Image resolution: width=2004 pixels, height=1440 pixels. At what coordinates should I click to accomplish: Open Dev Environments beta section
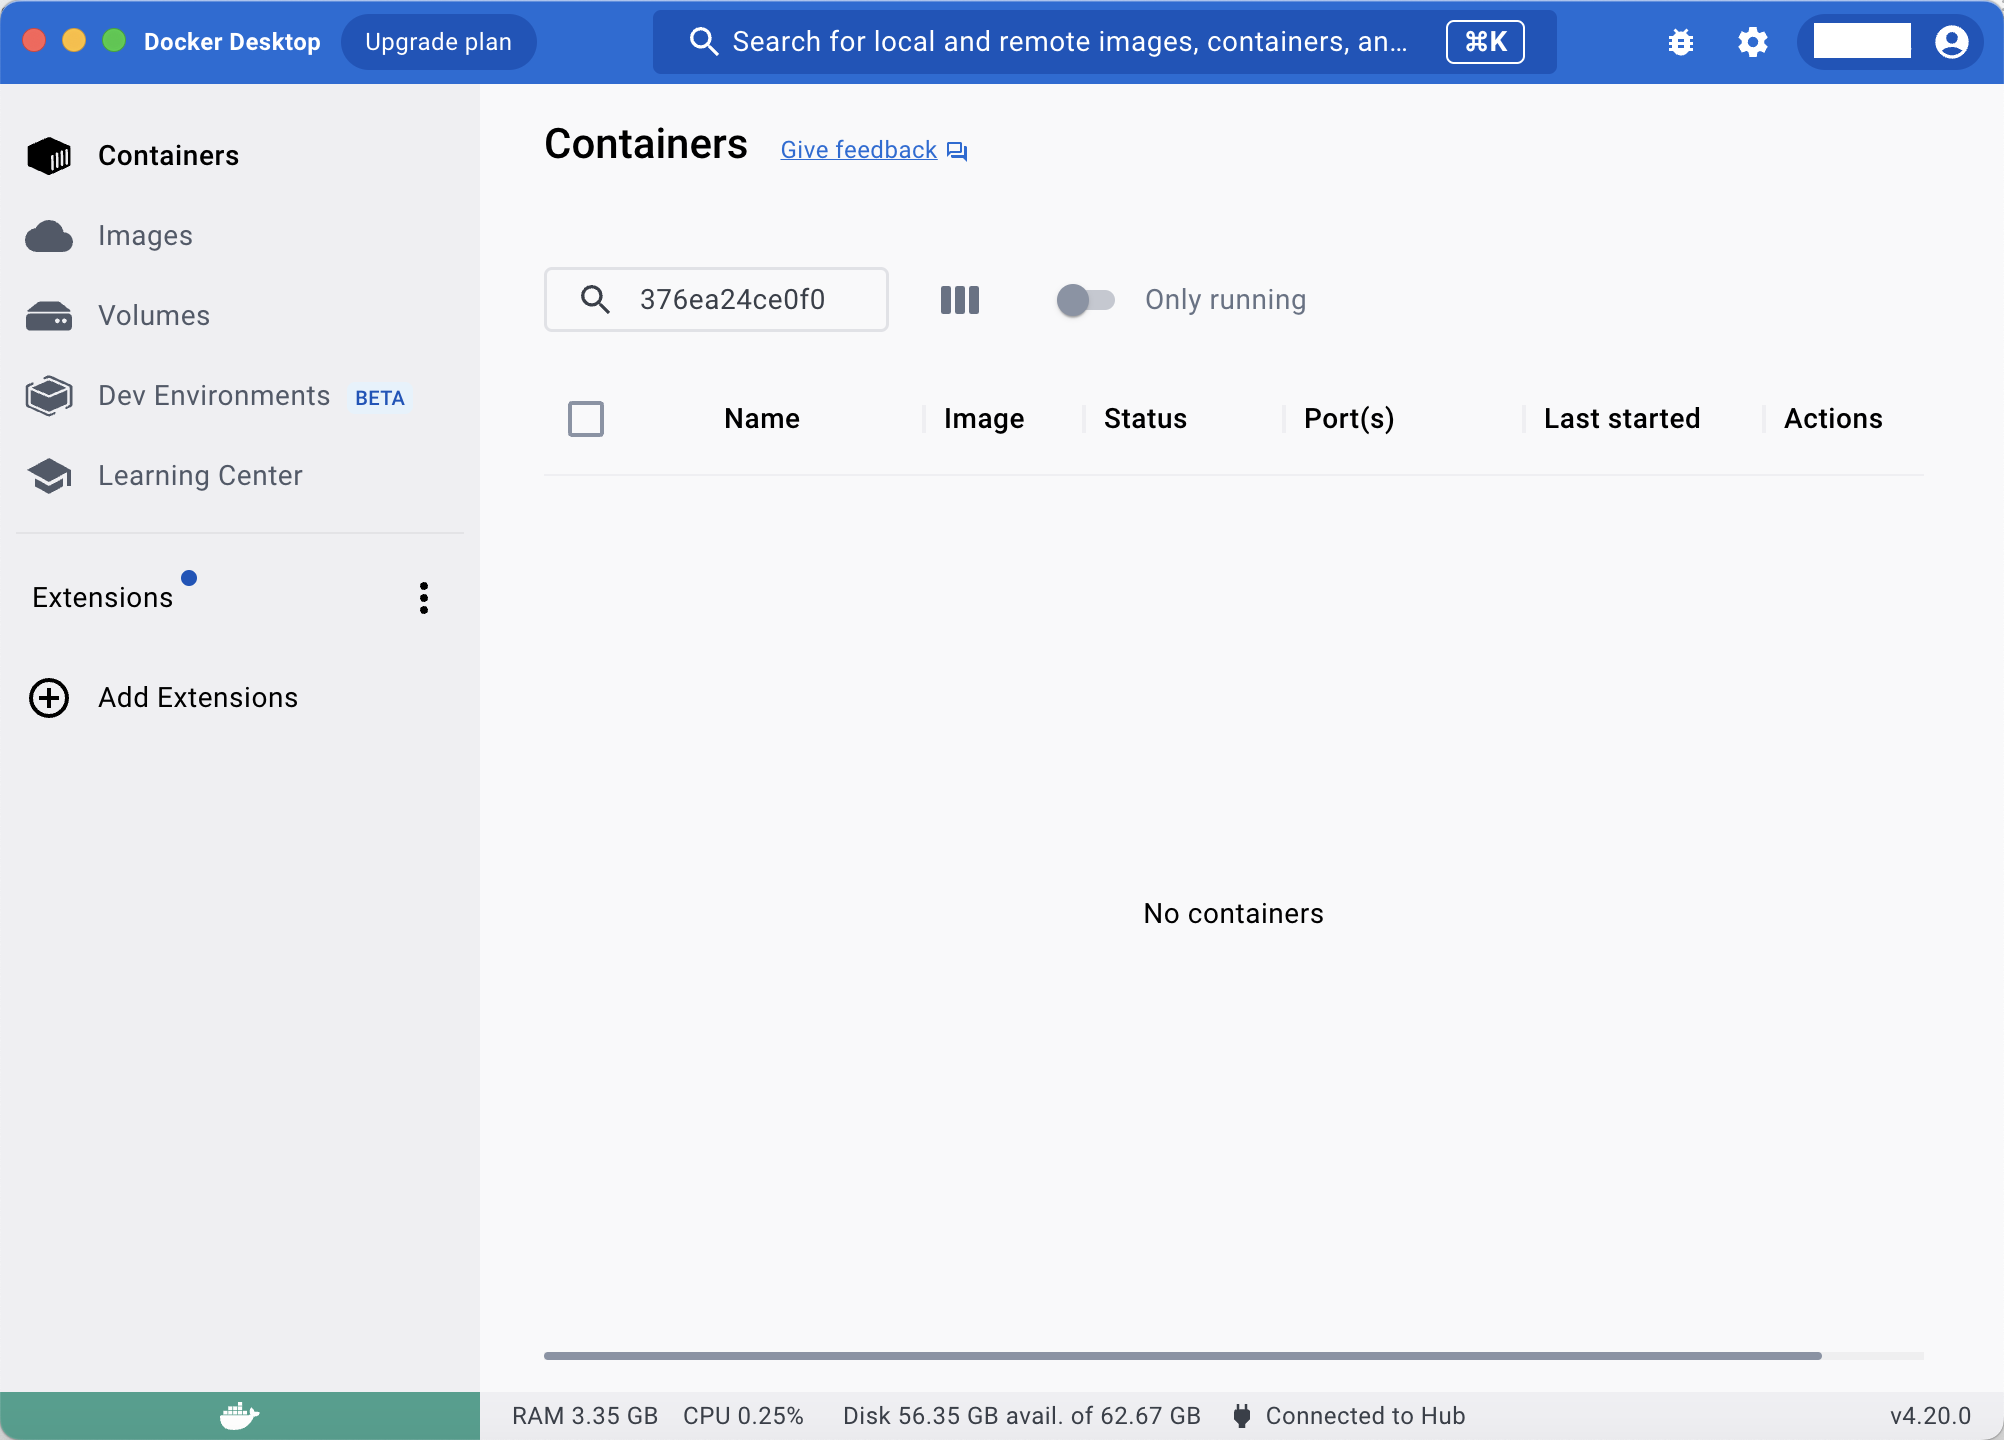(x=240, y=396)
